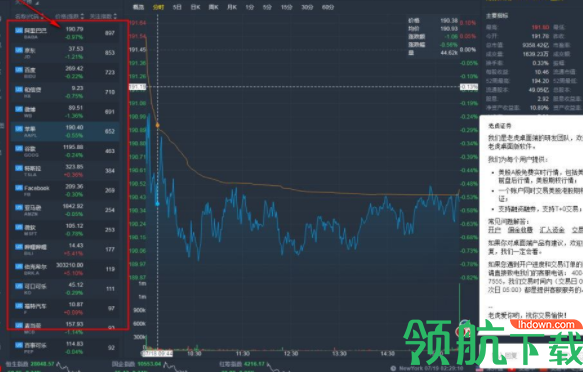Select the 百事可乐 PEP stock row
Screen dimensions: 583x372
pos(65,348)
